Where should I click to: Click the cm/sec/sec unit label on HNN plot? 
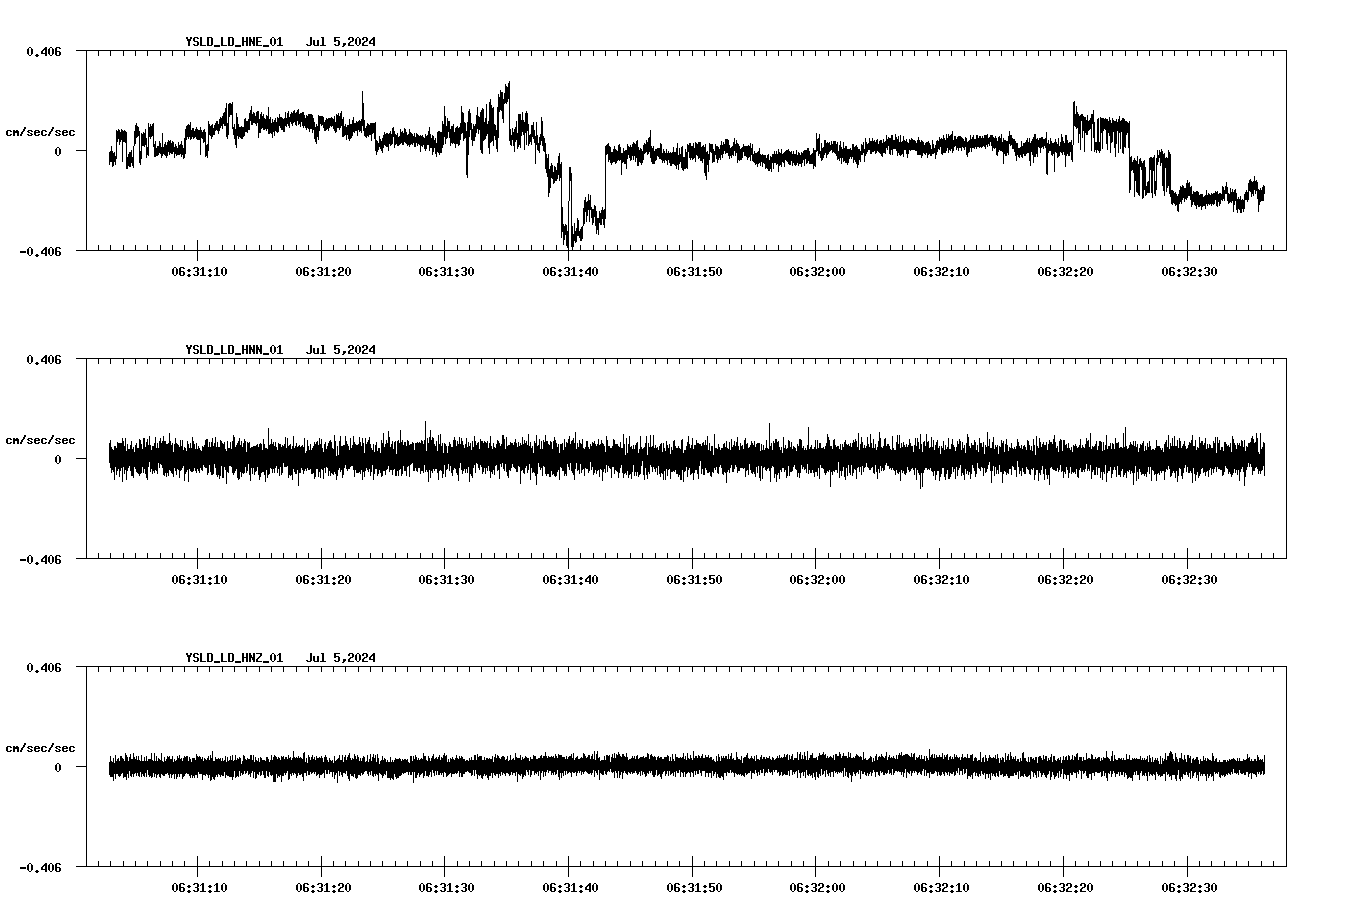click(40, 439)
